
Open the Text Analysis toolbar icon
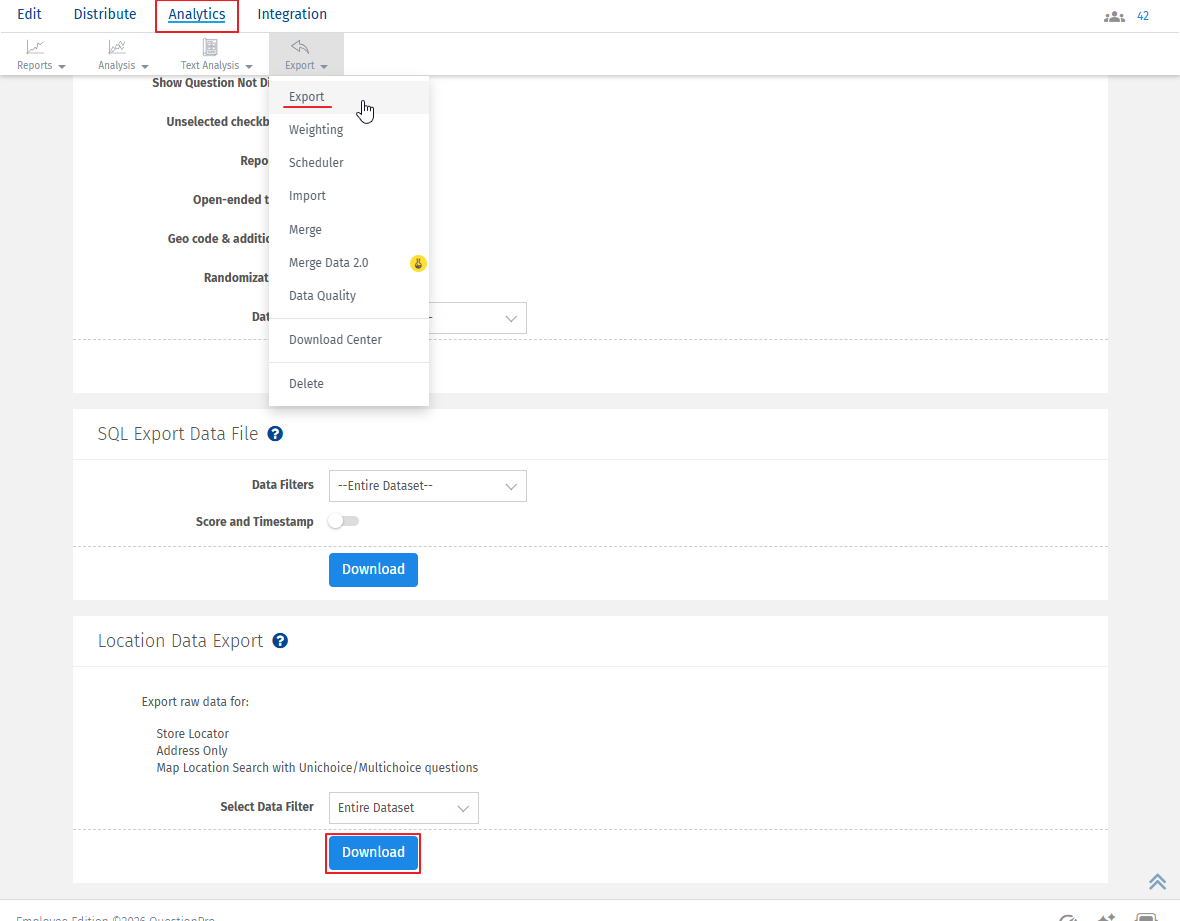210,47
